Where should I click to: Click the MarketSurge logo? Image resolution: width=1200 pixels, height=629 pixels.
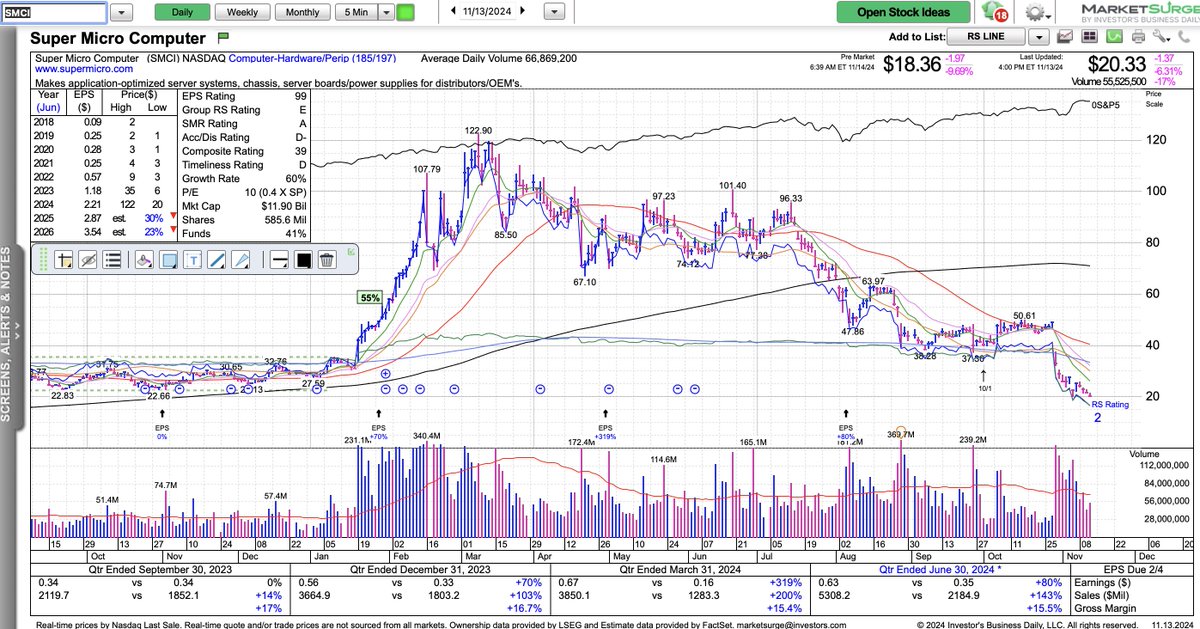pos(1139,12)
